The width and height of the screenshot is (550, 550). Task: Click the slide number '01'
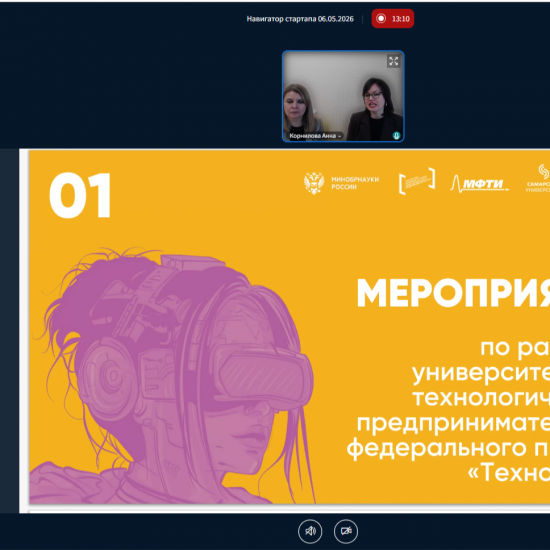pos(80,195)
